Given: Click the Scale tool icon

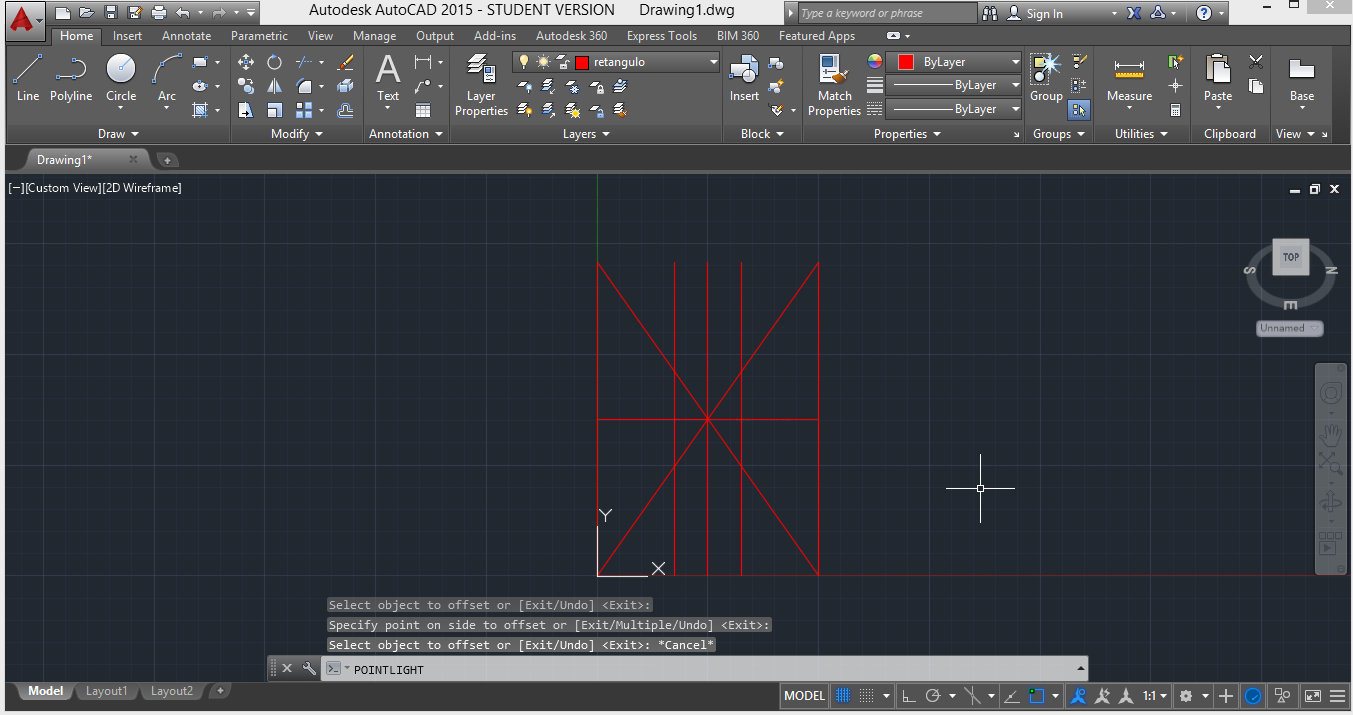Looking at the screenshot, I should (x=274, y=110).
